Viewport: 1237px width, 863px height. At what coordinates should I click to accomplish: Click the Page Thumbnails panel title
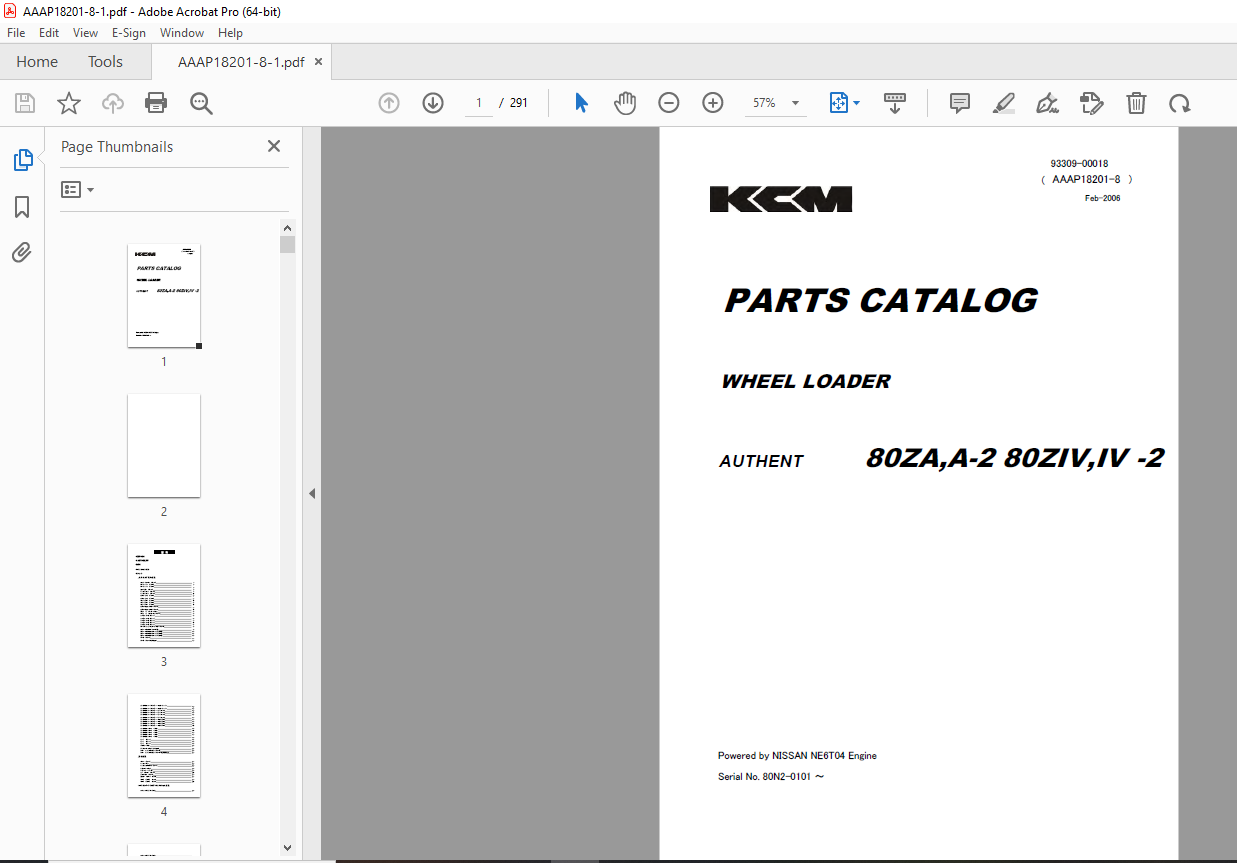pyautogui.click(x=117, y=146)
